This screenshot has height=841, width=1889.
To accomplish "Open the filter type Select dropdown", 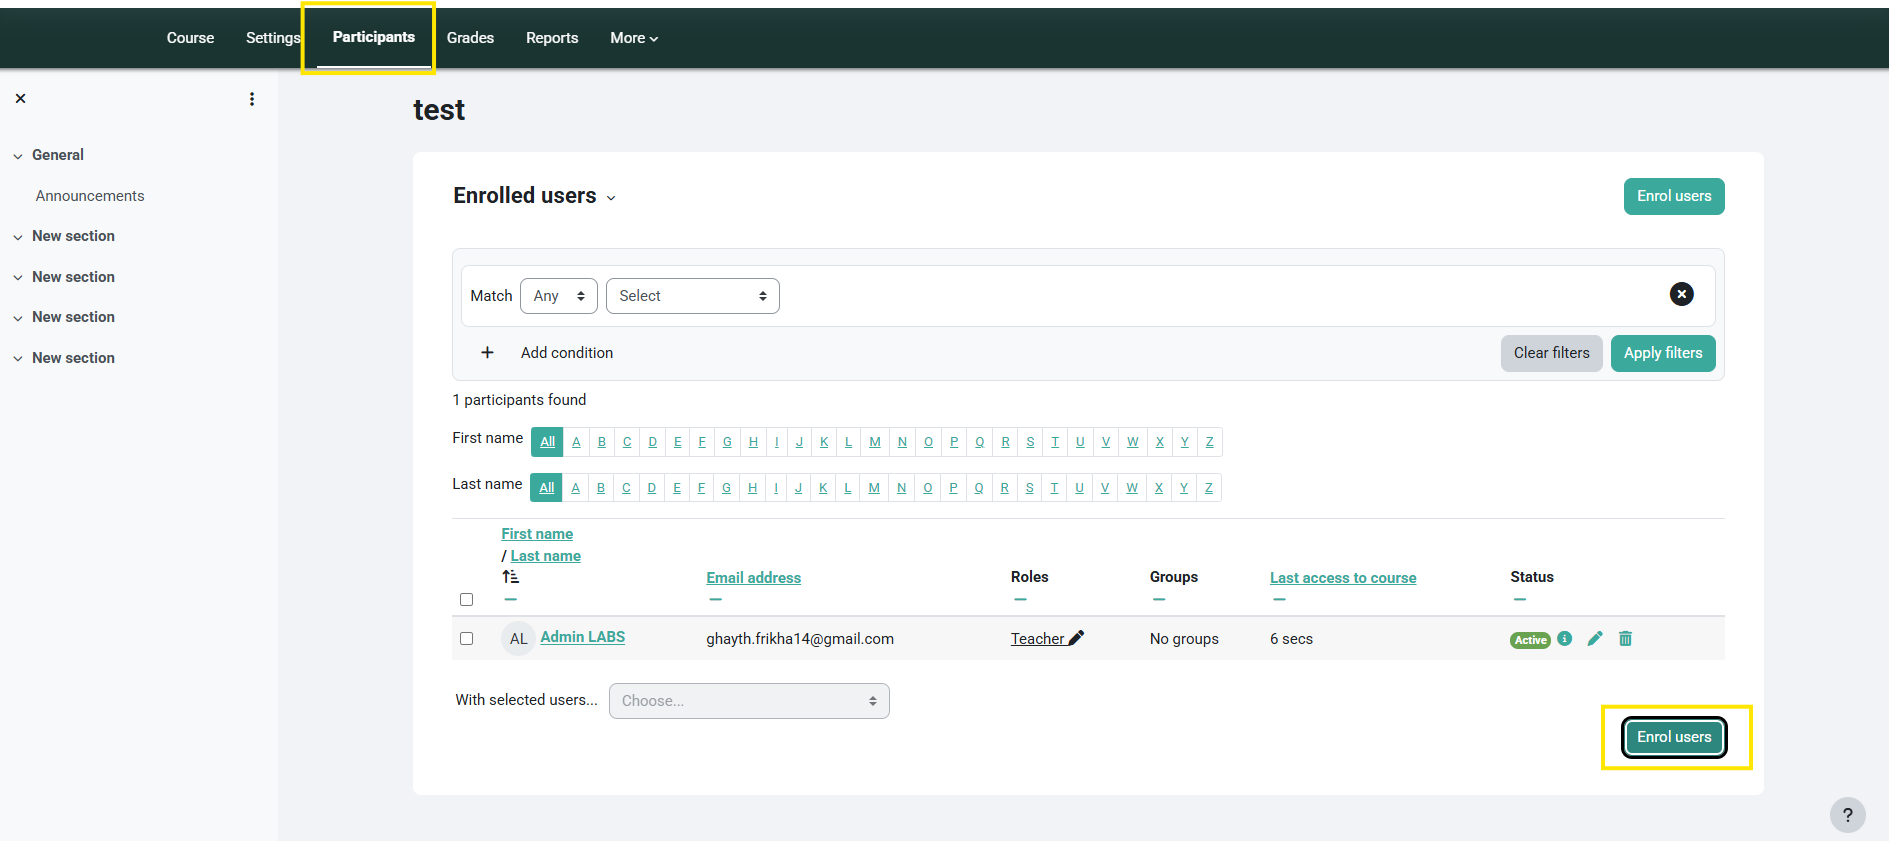I will pyautogui.click(x=692, y=296).
